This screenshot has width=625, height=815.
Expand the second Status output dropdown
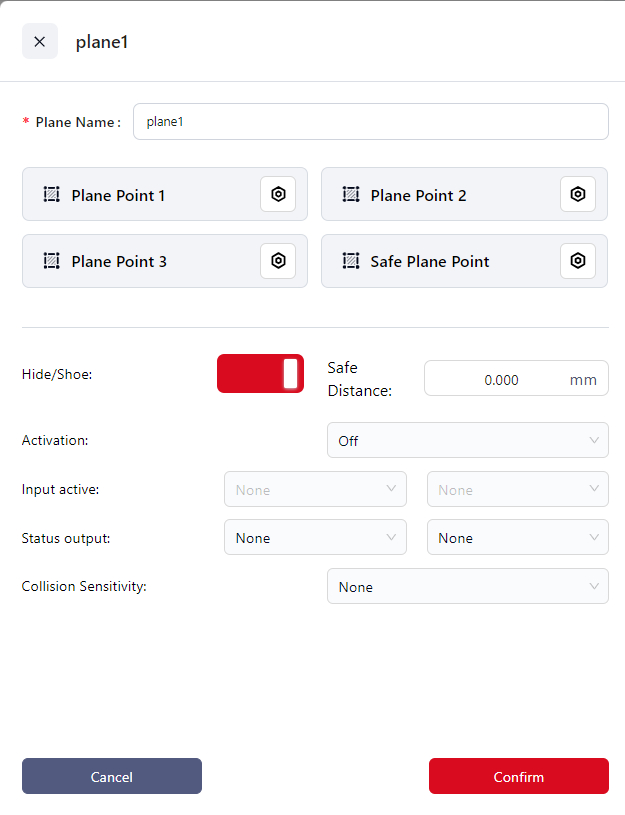click(517, 538)
